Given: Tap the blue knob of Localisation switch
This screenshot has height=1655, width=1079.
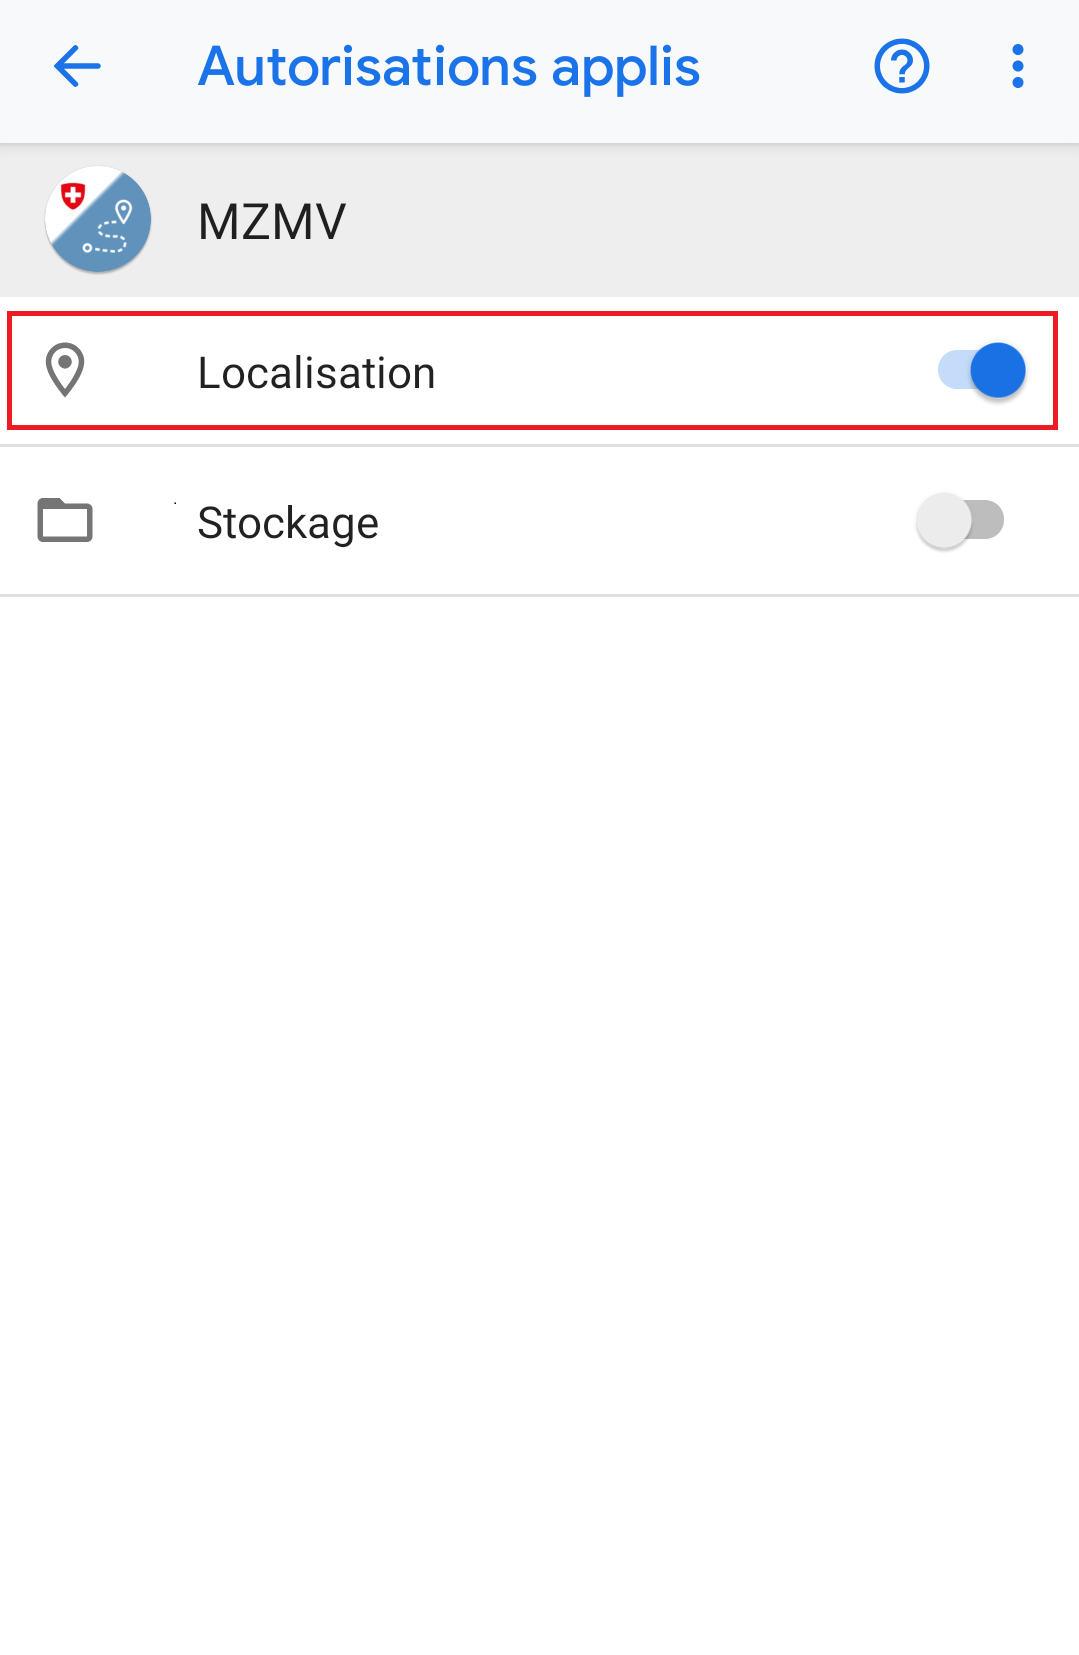Looking at the screenshot, I should click(x=998, y=371).
